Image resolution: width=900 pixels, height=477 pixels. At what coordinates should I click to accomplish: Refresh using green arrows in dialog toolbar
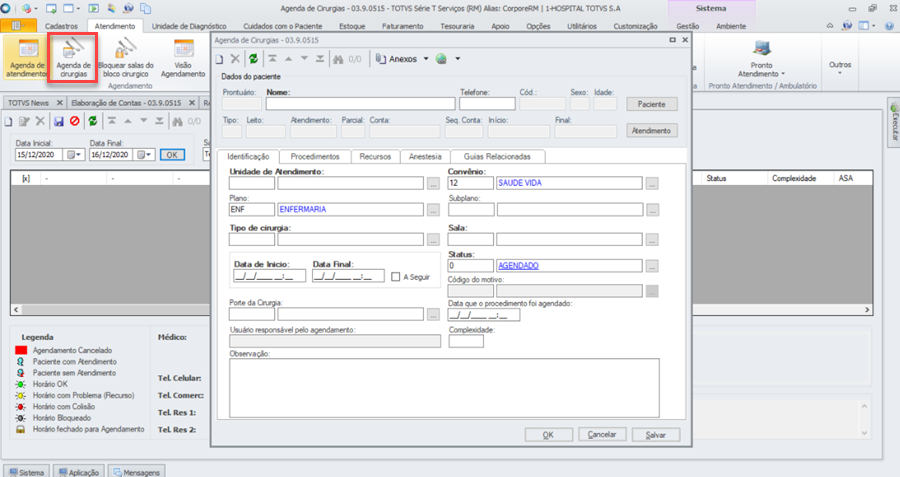[253, 59]
